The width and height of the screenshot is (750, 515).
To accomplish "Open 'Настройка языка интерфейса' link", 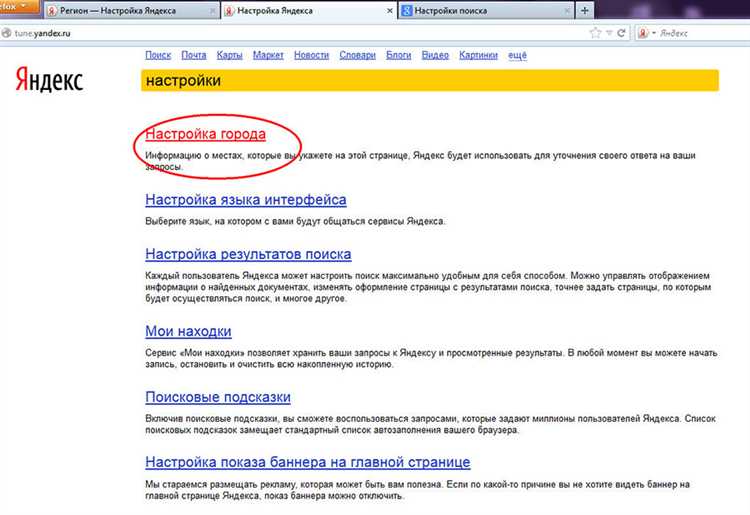I will 246,199.
